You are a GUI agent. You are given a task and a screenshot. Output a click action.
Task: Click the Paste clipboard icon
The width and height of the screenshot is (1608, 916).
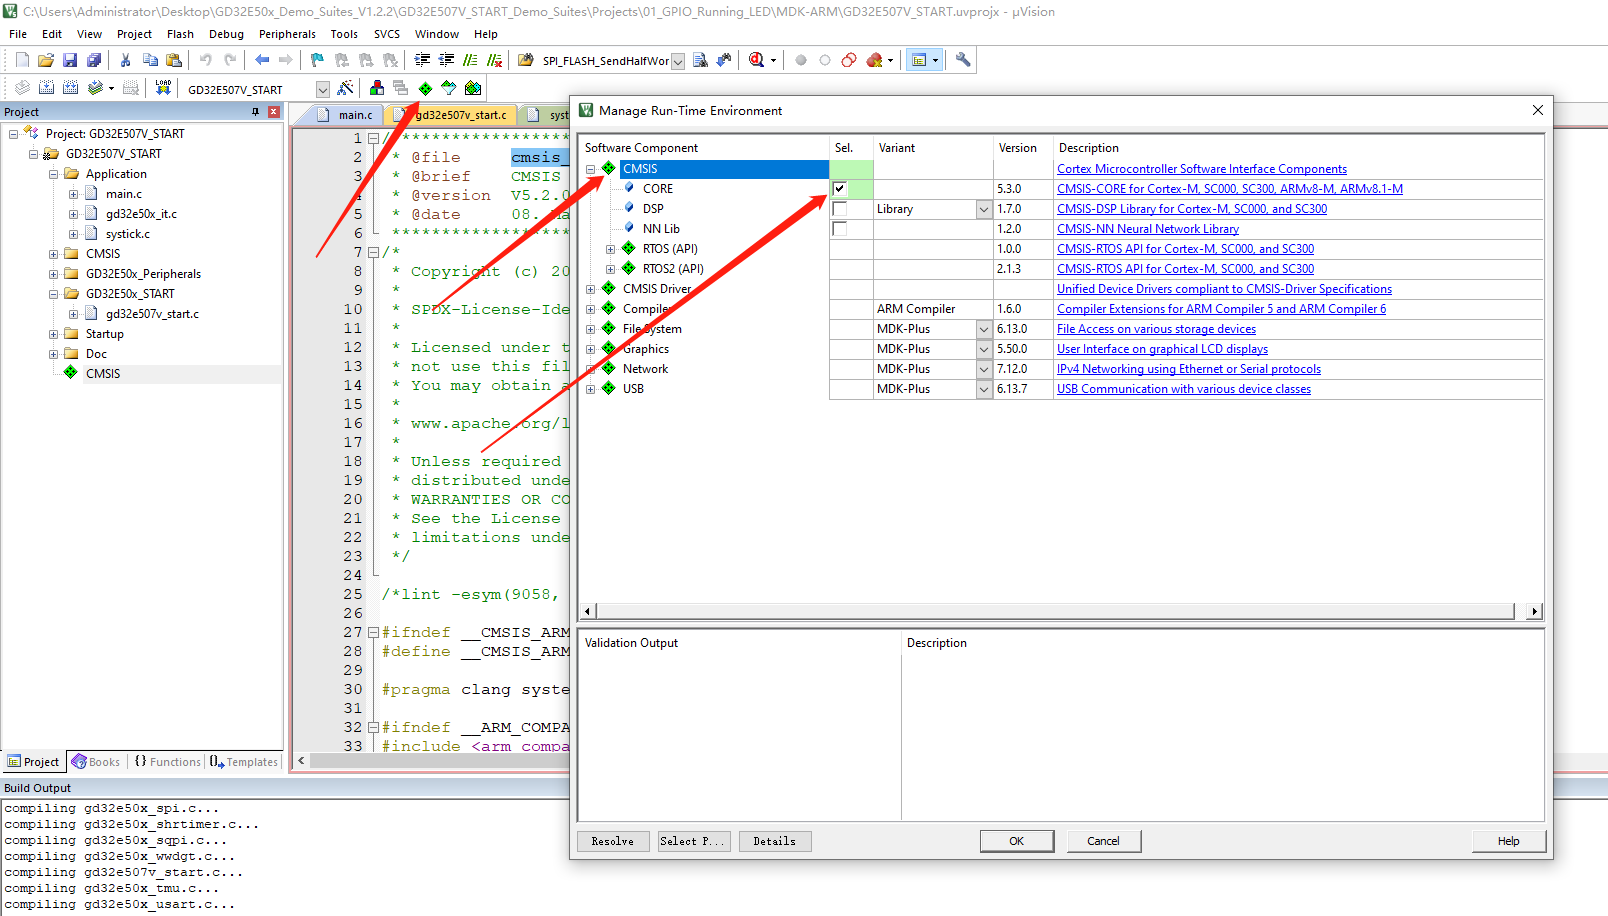(174, 60)
